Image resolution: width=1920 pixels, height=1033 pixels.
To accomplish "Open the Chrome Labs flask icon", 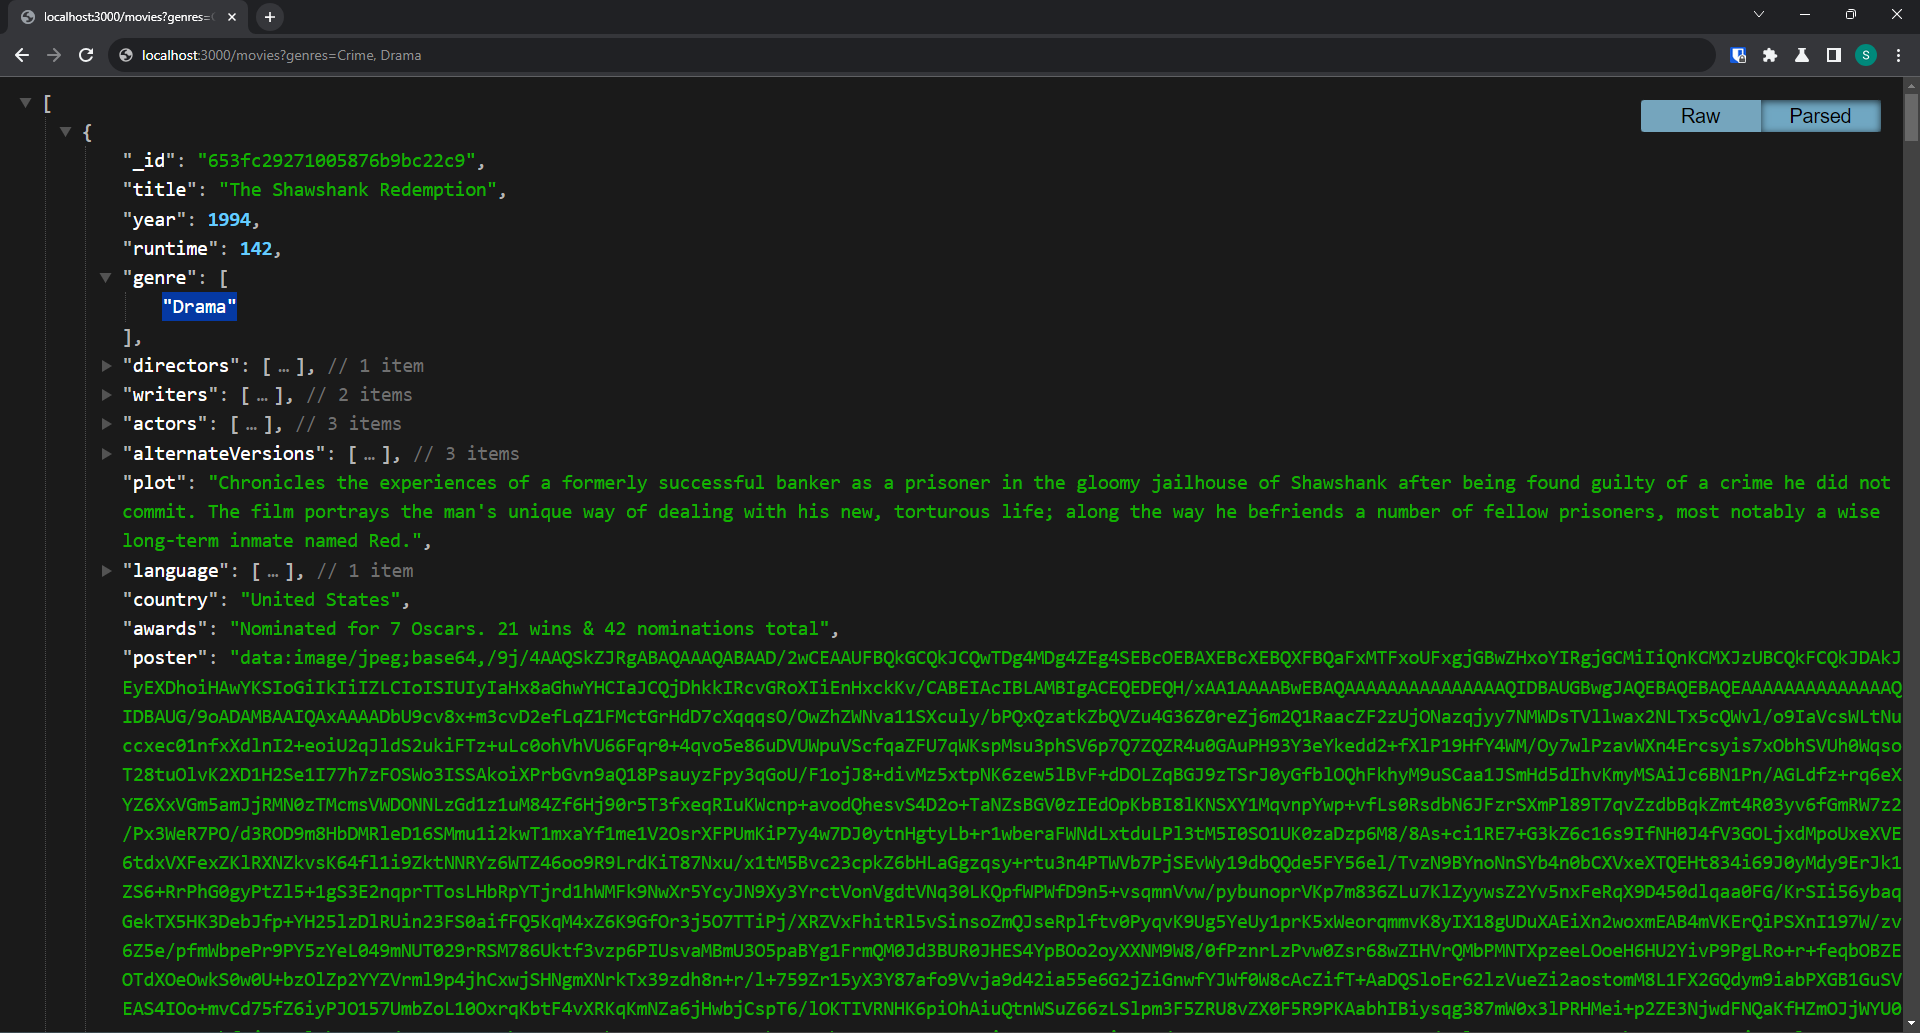I will coord(1802,55).
